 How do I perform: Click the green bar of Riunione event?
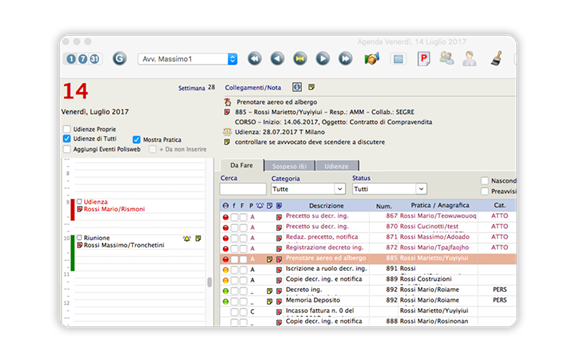coord(73,253)
